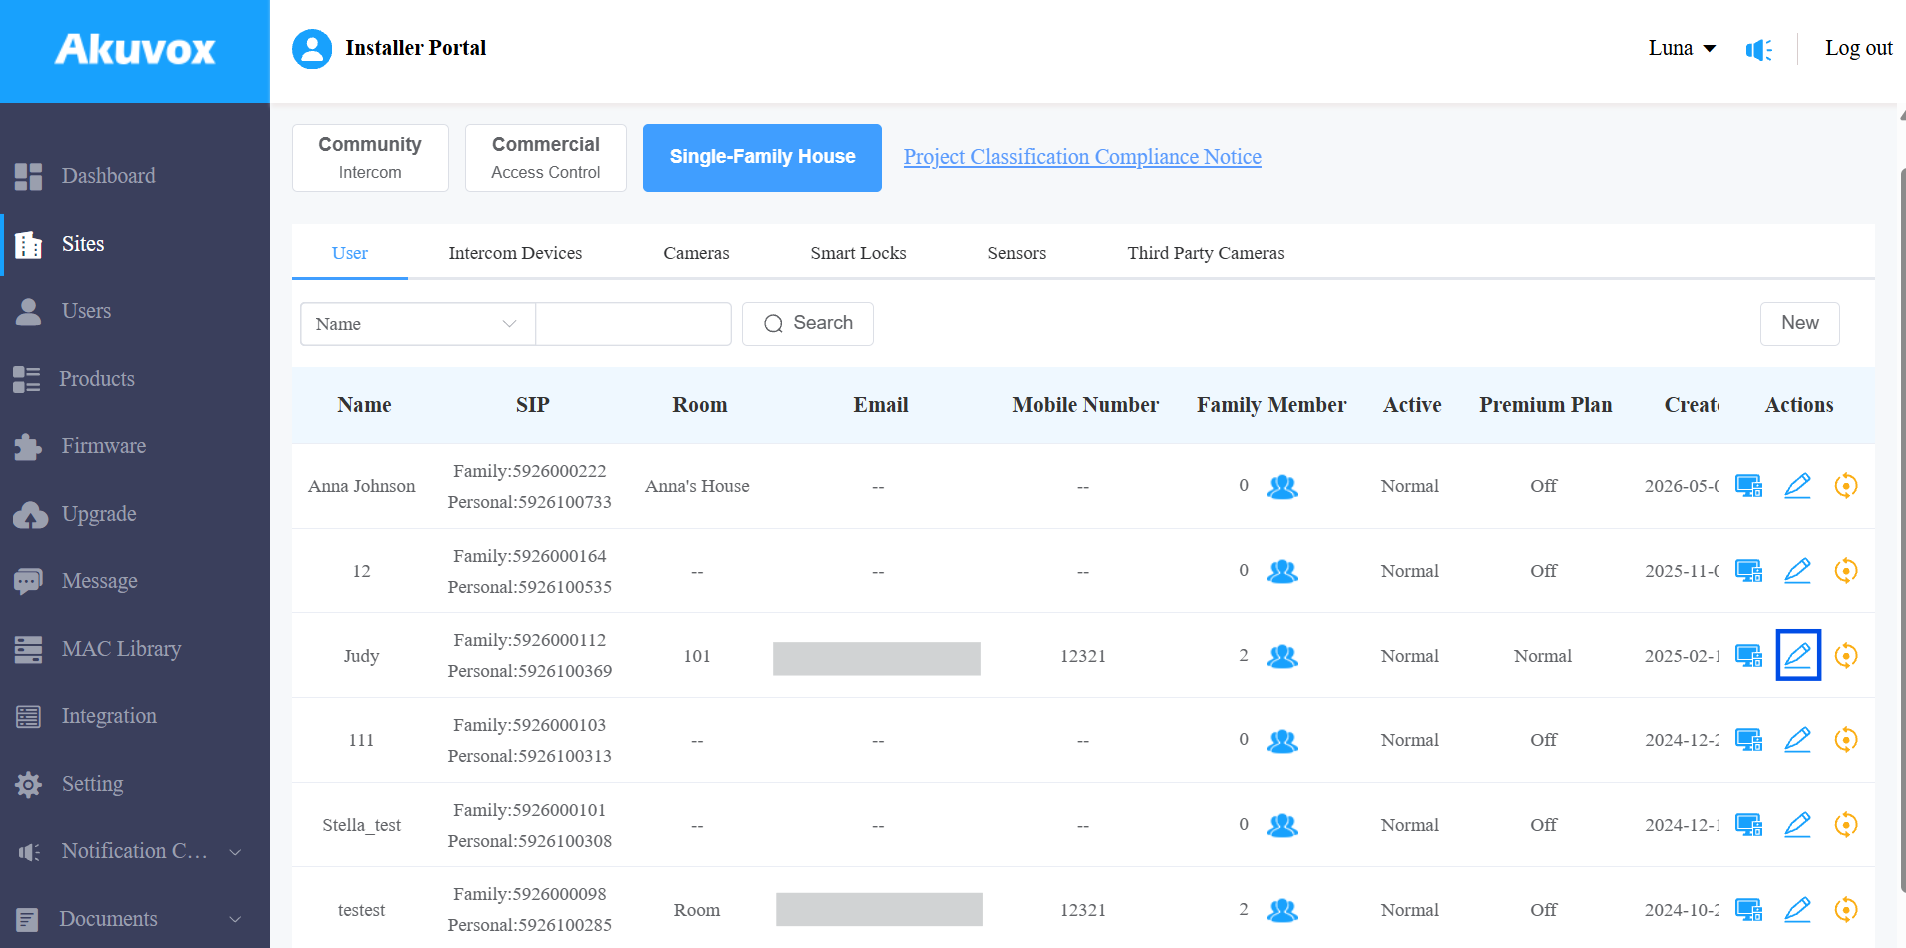Image resolution: width=1906 pixels, height=948 pixels.
Task: Open Products in the sidebar
Action: coord(135,379)
